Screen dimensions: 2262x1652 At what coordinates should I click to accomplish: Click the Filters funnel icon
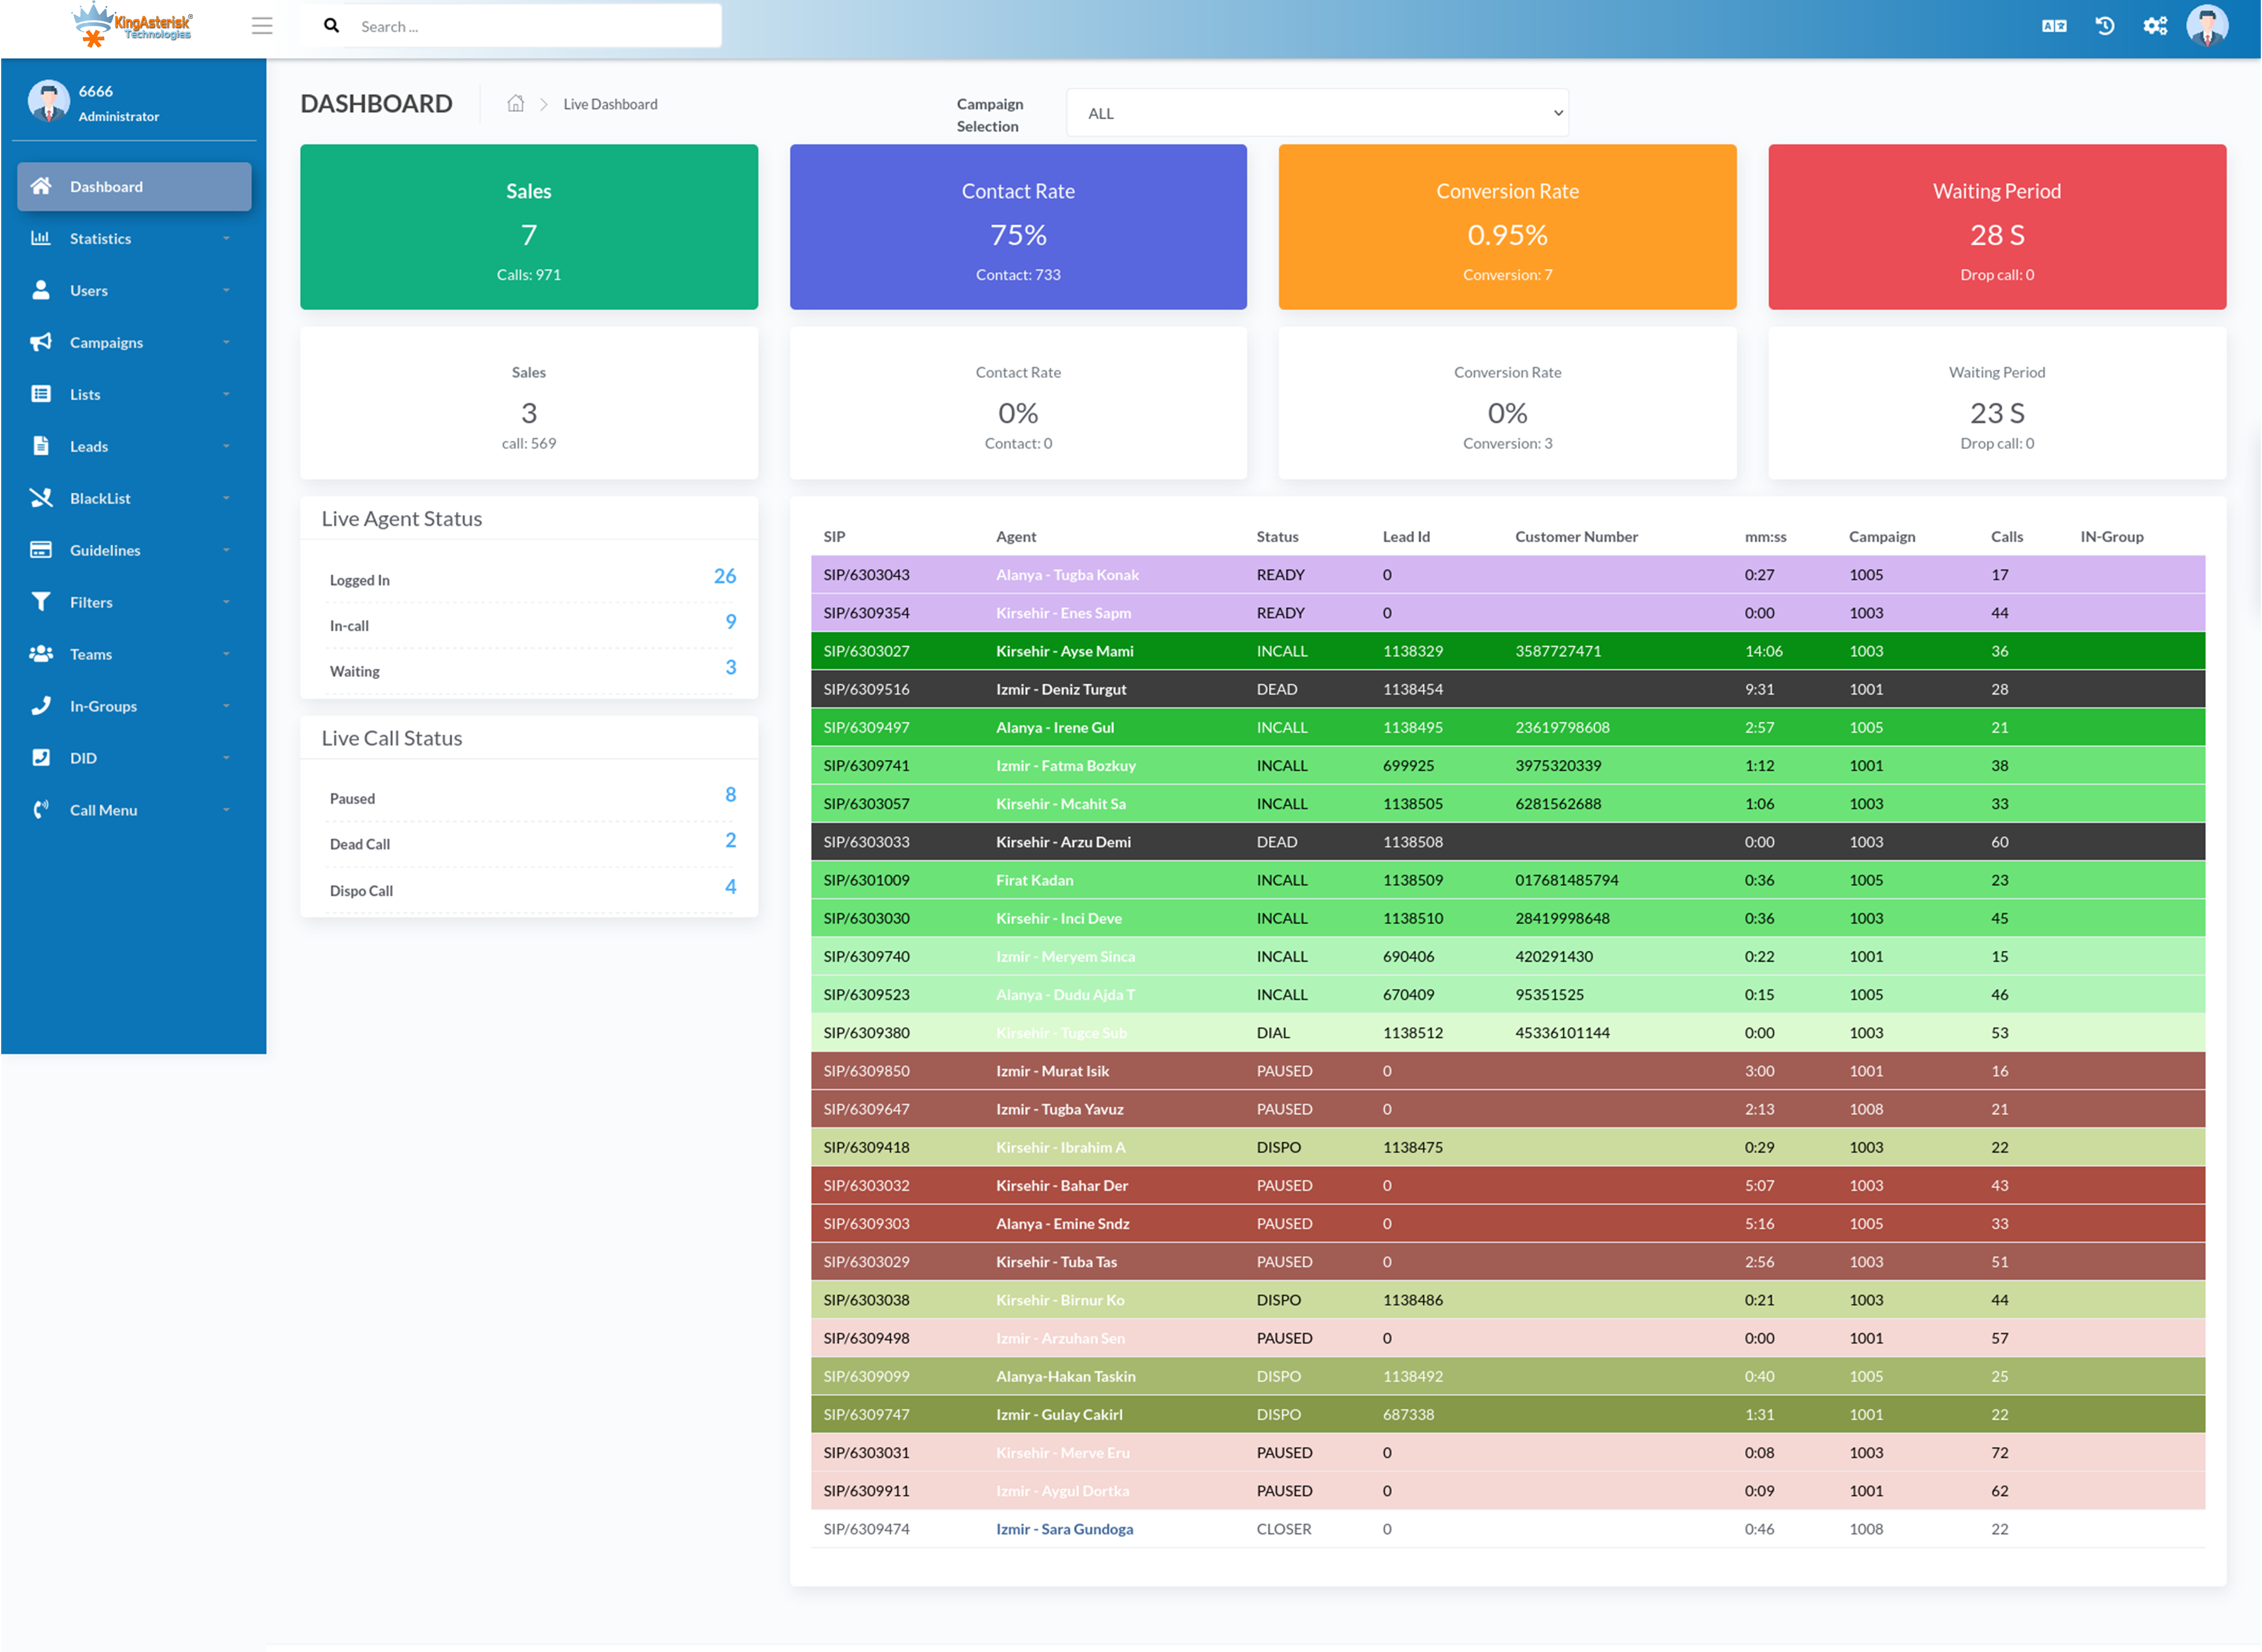pyautogui.click(x=41, y=602)
